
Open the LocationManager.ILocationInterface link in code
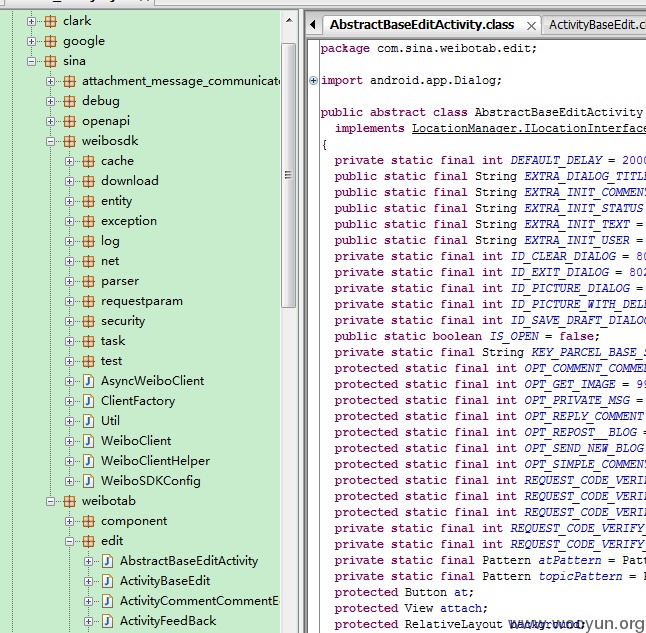(x=529, y=129)
